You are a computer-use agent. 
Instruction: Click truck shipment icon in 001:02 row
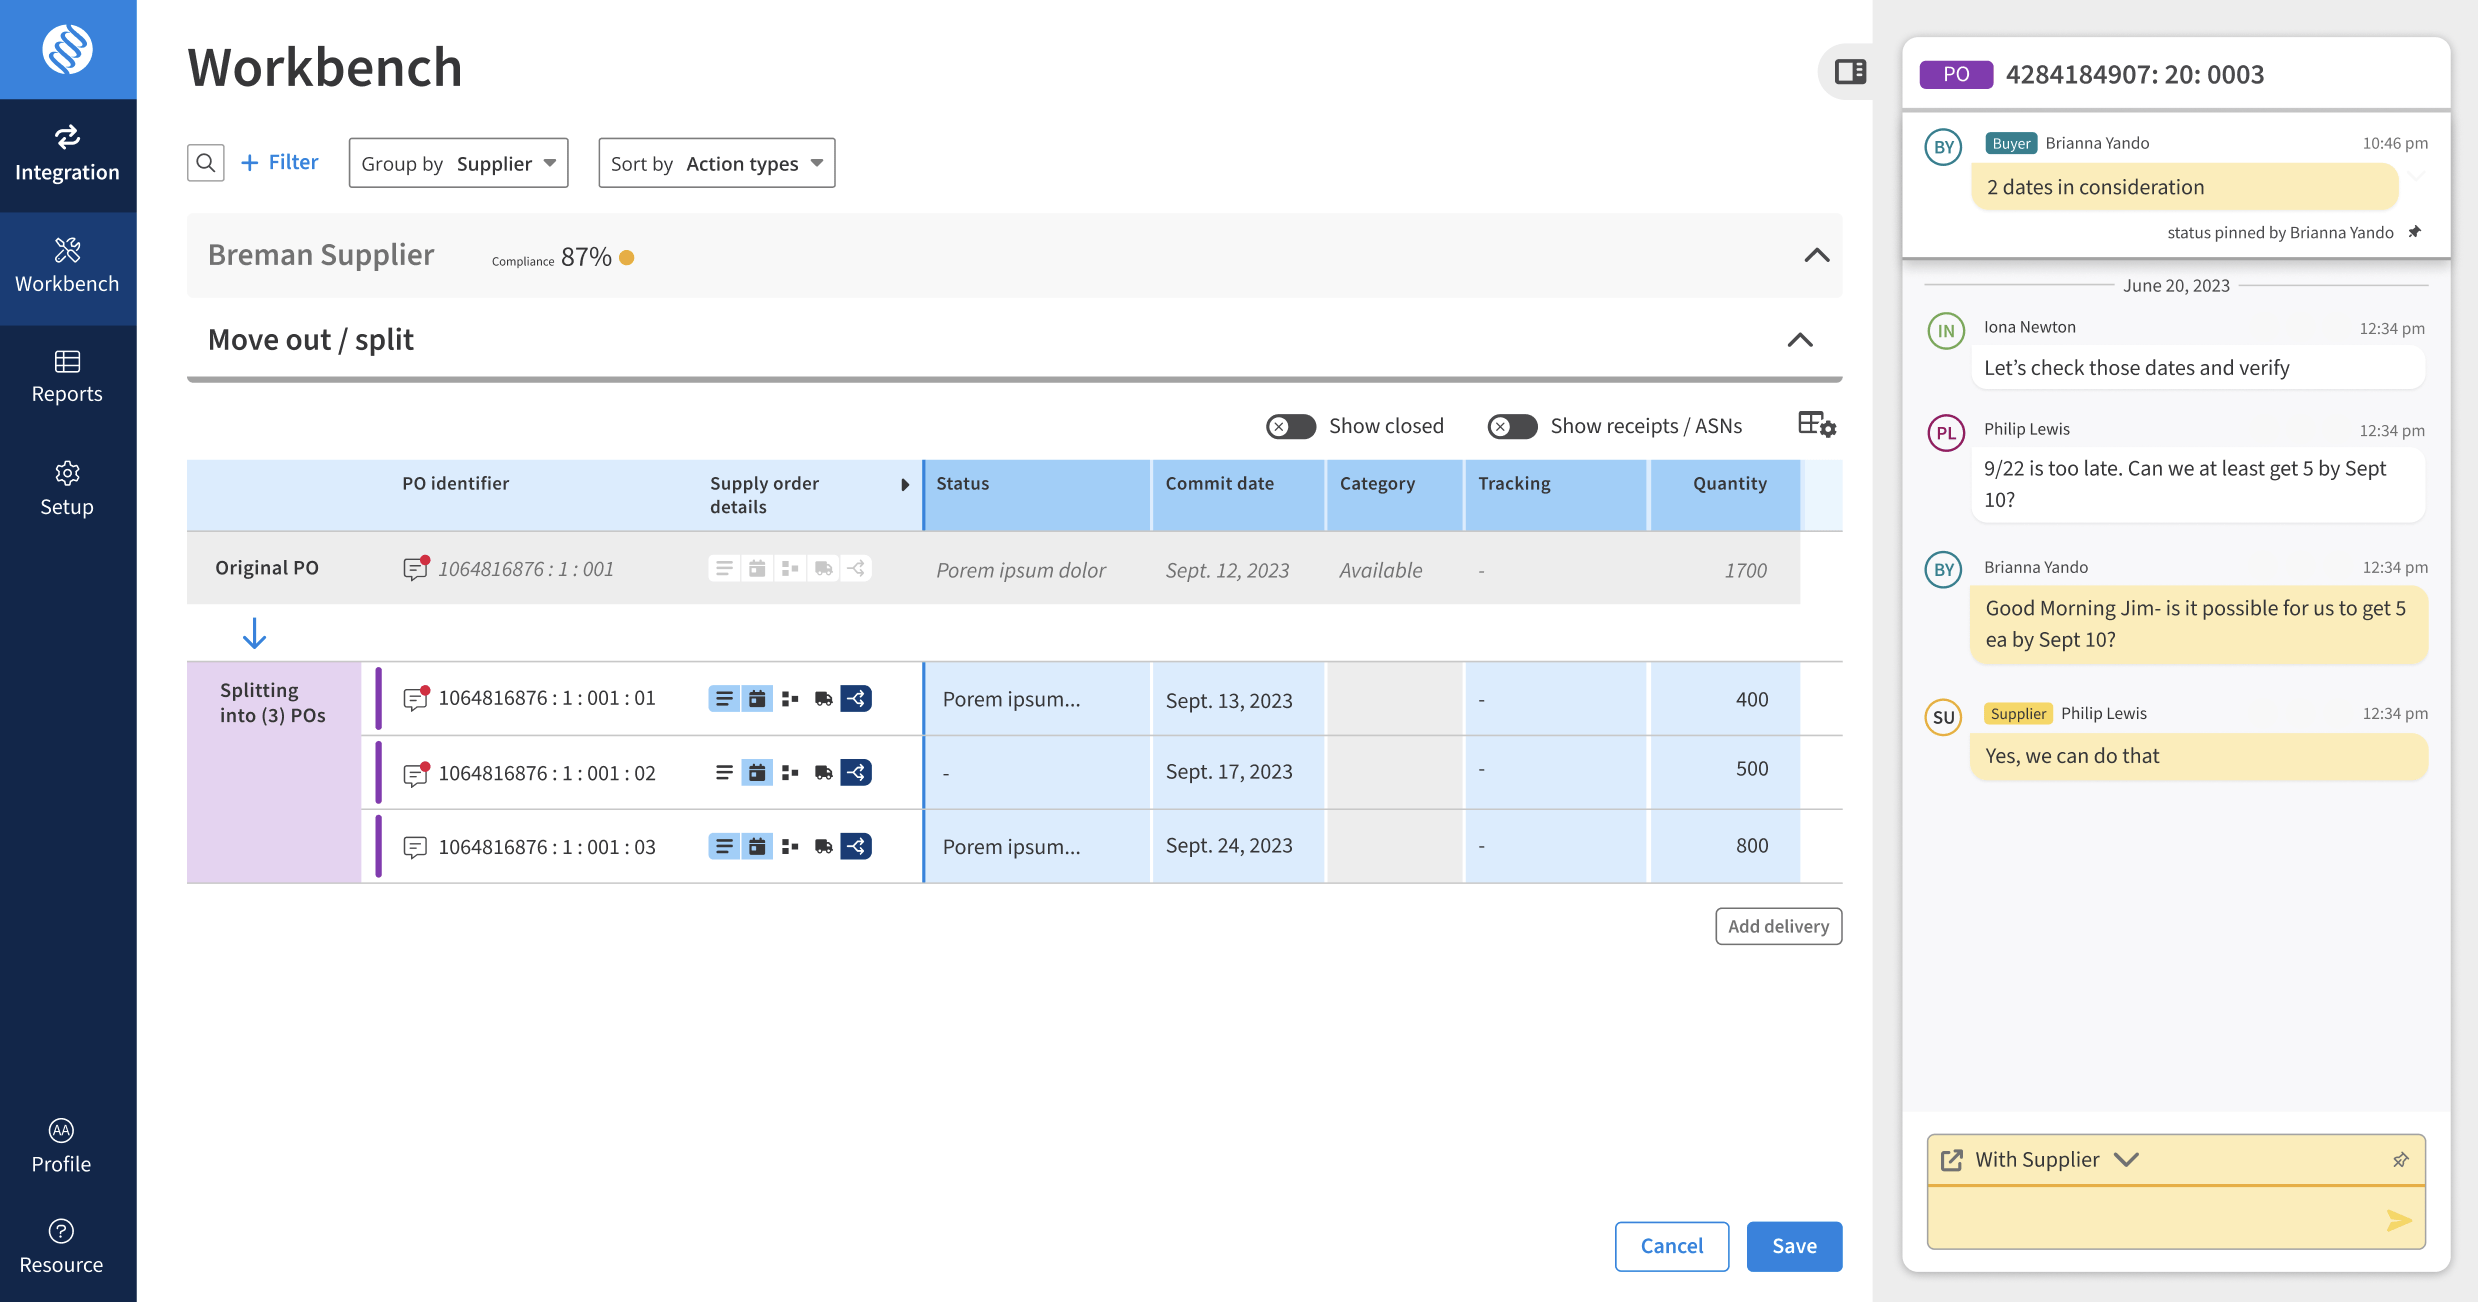point(823,772)
